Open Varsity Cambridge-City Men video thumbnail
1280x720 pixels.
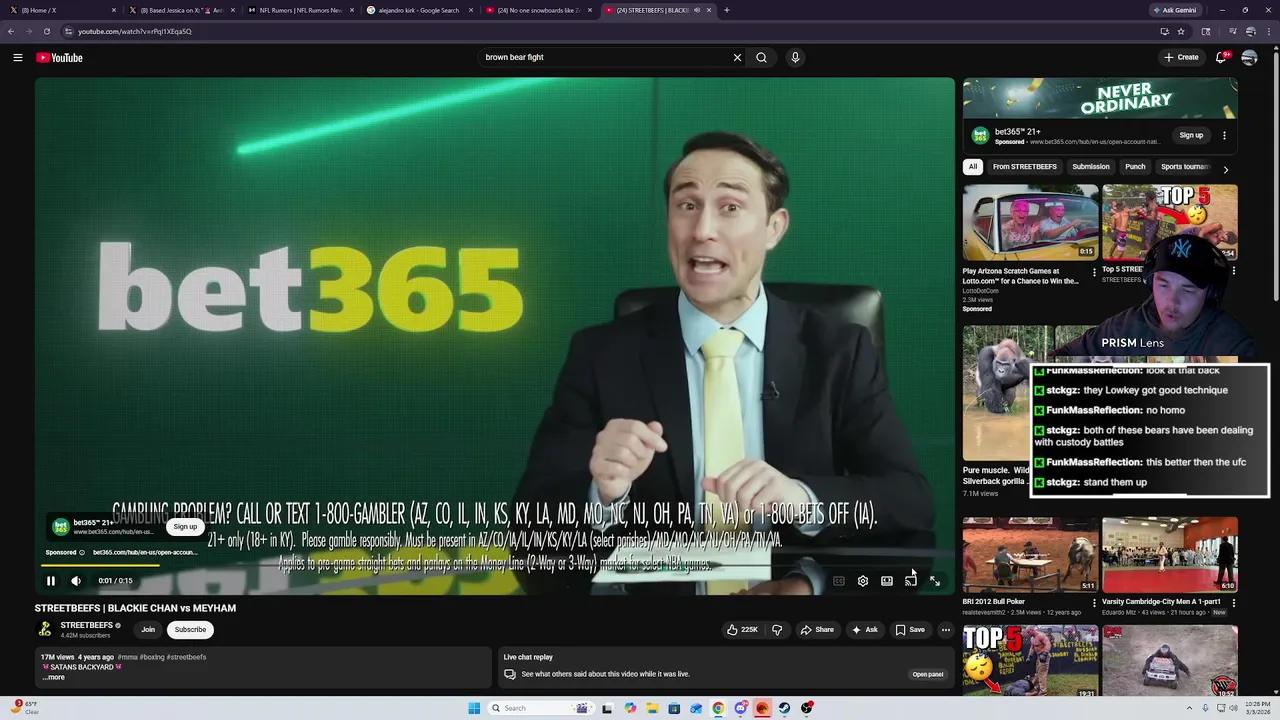(x=1170, y=555)
